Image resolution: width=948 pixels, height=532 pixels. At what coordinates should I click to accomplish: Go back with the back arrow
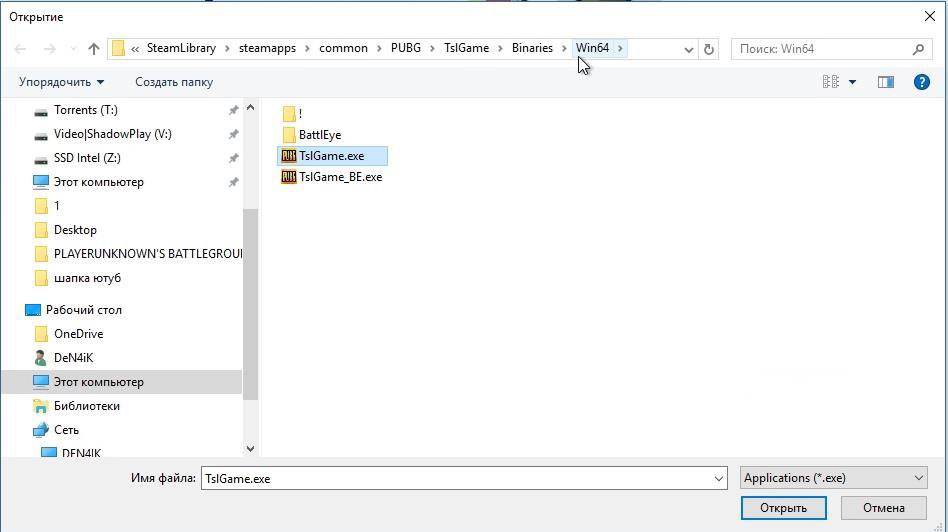20,49
